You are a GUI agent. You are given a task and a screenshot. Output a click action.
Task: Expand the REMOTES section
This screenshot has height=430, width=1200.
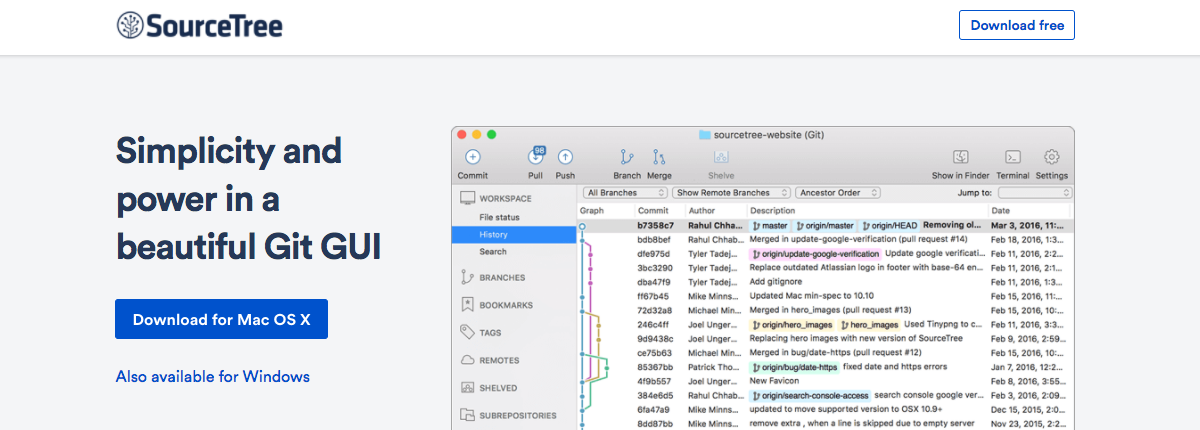click(x=499, y=360)
